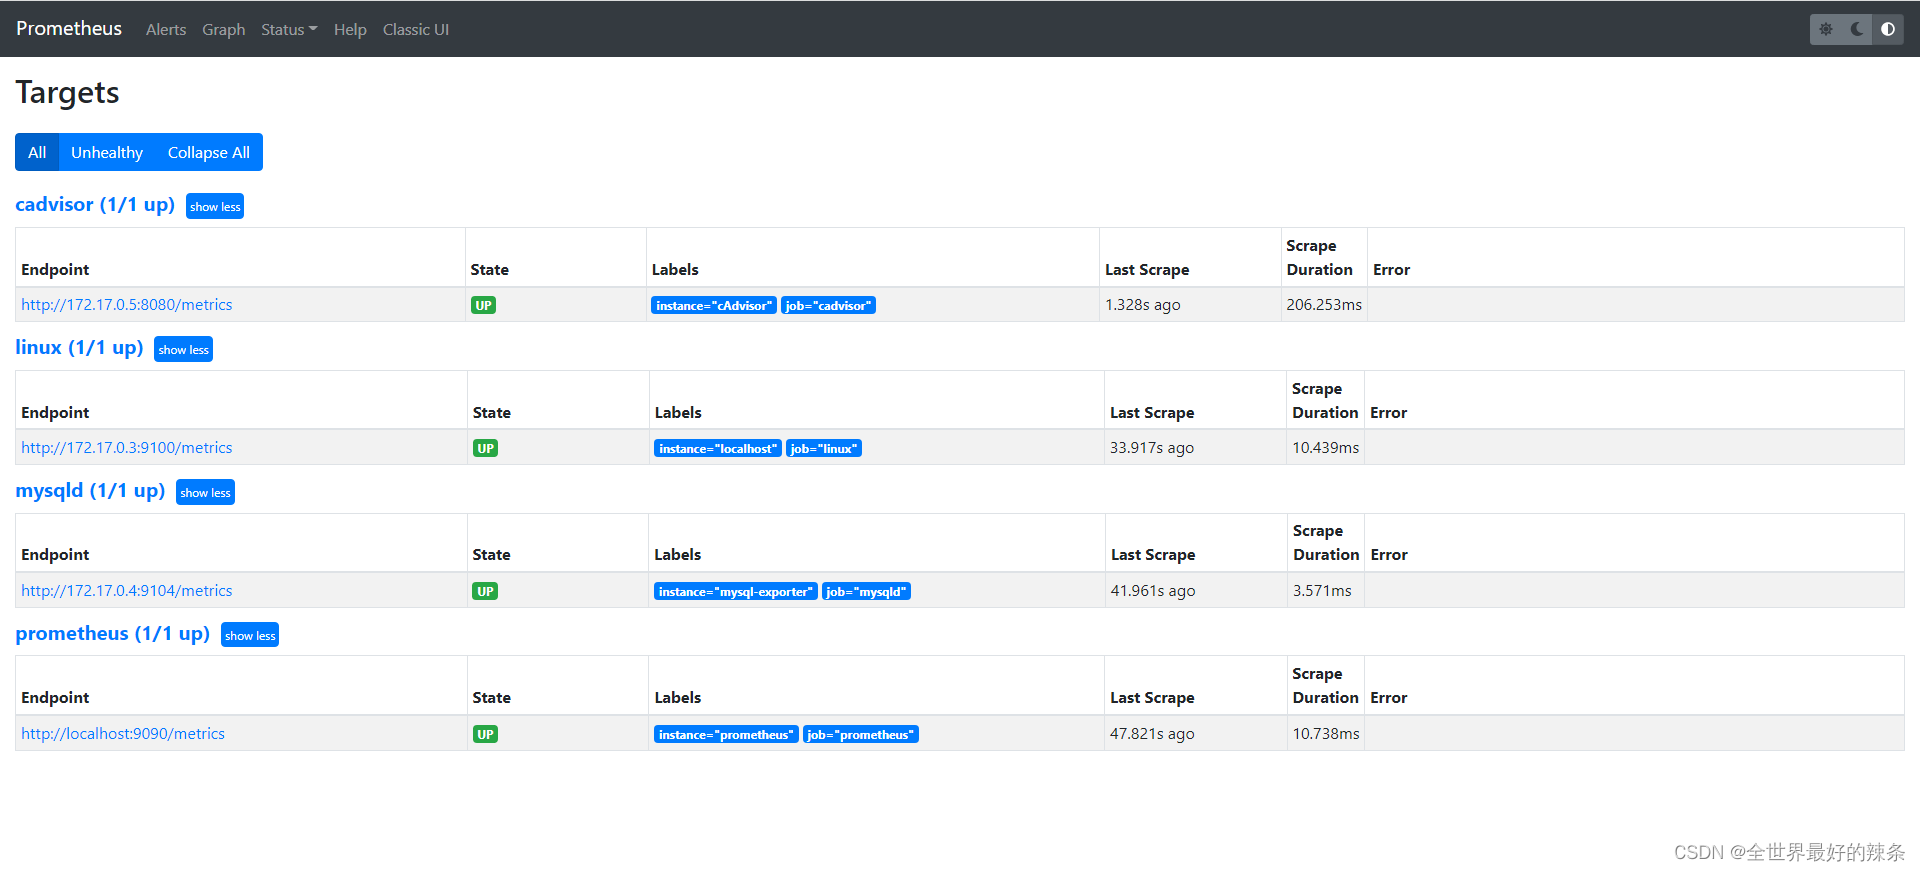Open endpoint http://172.17.0.5:8080/metrics
Screen dimensions: 1920x871
tap(127, 305)
